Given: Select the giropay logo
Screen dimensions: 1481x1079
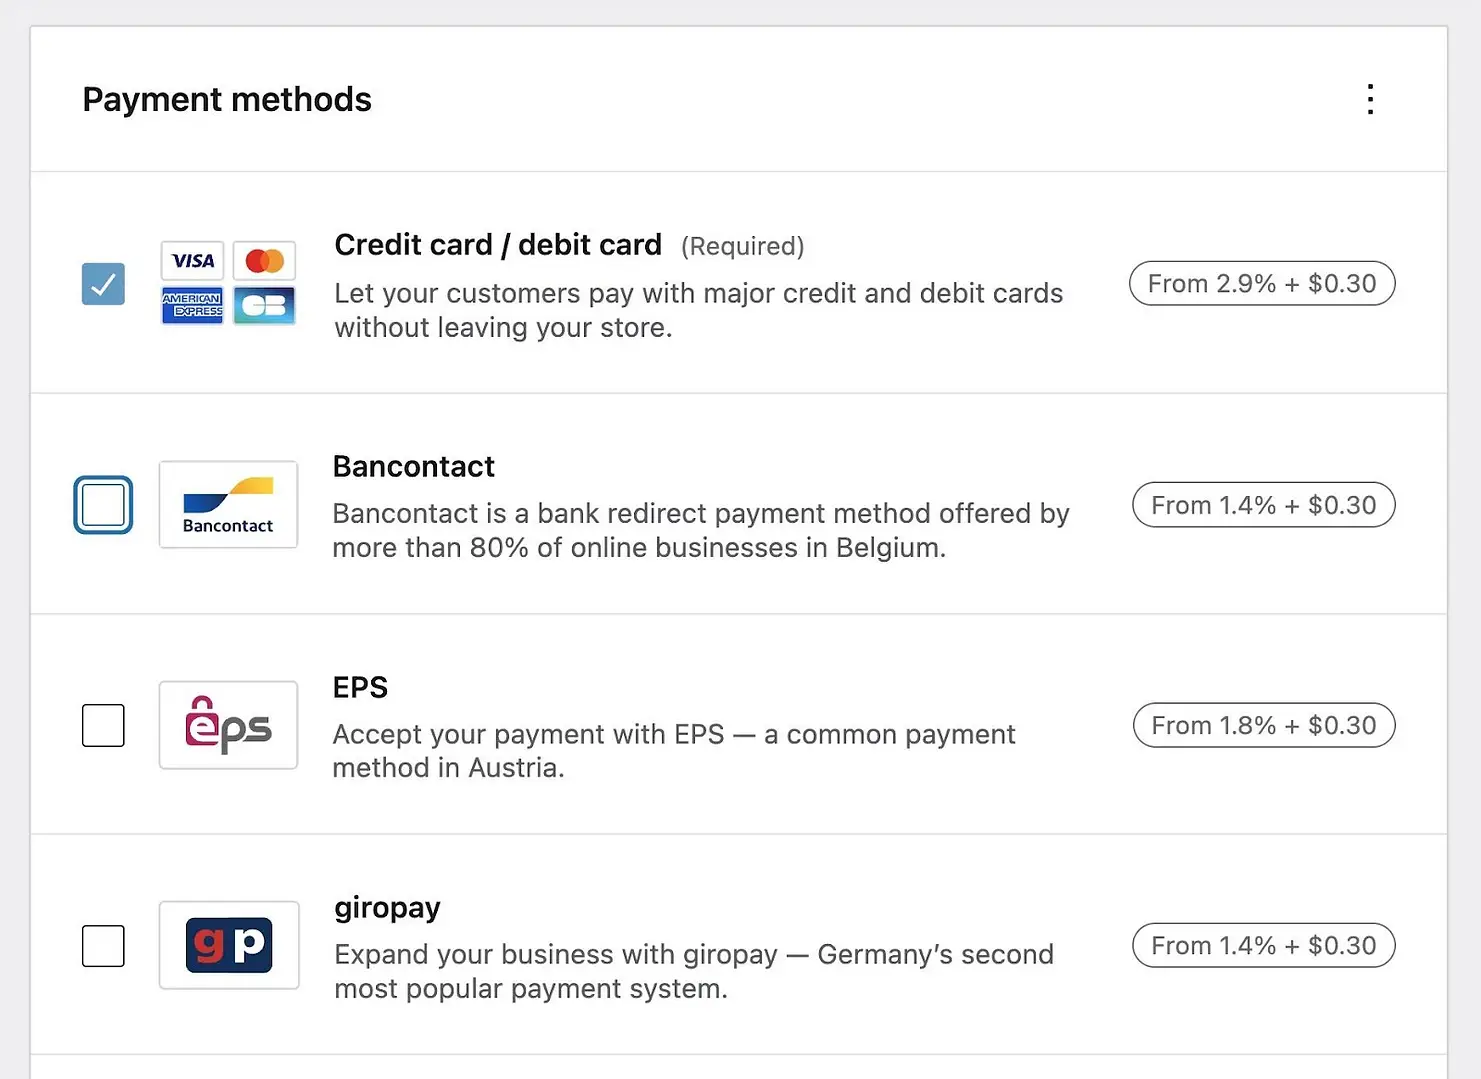Looking at the screenshot, I should click(229, 945).
